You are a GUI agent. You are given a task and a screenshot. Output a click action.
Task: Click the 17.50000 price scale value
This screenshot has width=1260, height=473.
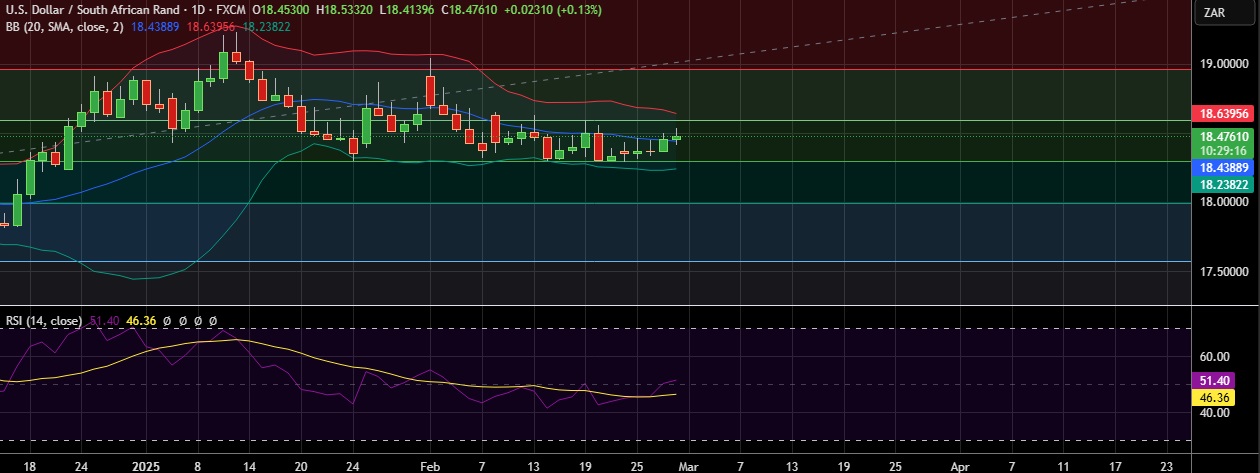[1224, 272]
